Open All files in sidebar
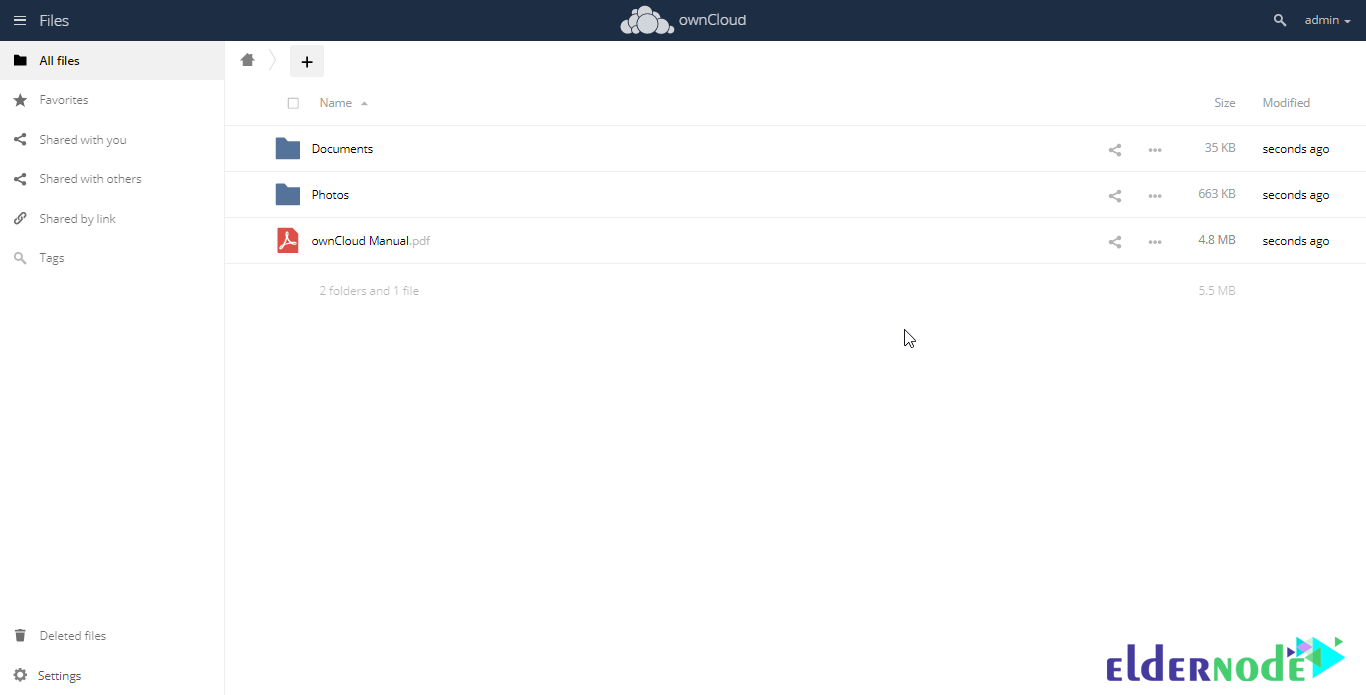The width and height of the screenshot is (1366, 695). pos(112,61)
